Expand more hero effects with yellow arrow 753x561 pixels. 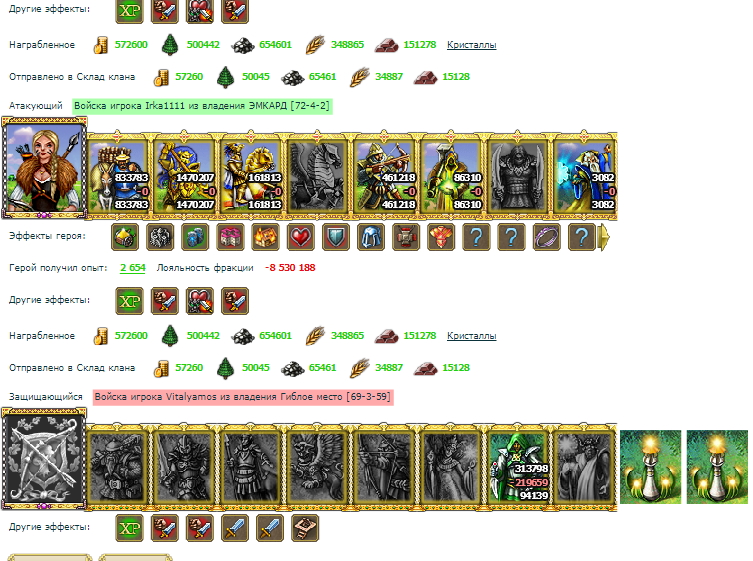pos(605,237)
